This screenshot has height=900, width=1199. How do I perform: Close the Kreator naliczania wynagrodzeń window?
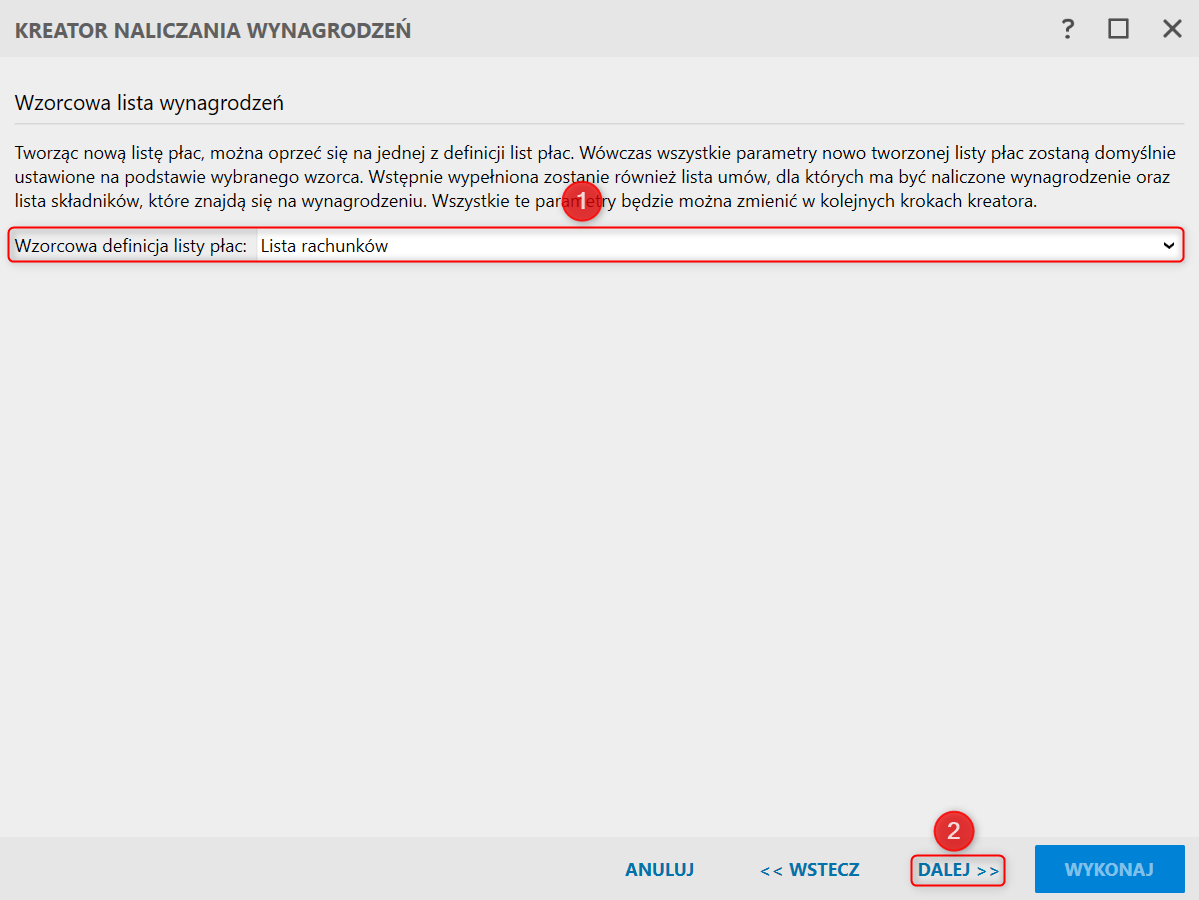pyautogui.click(x=1171, y=29)
